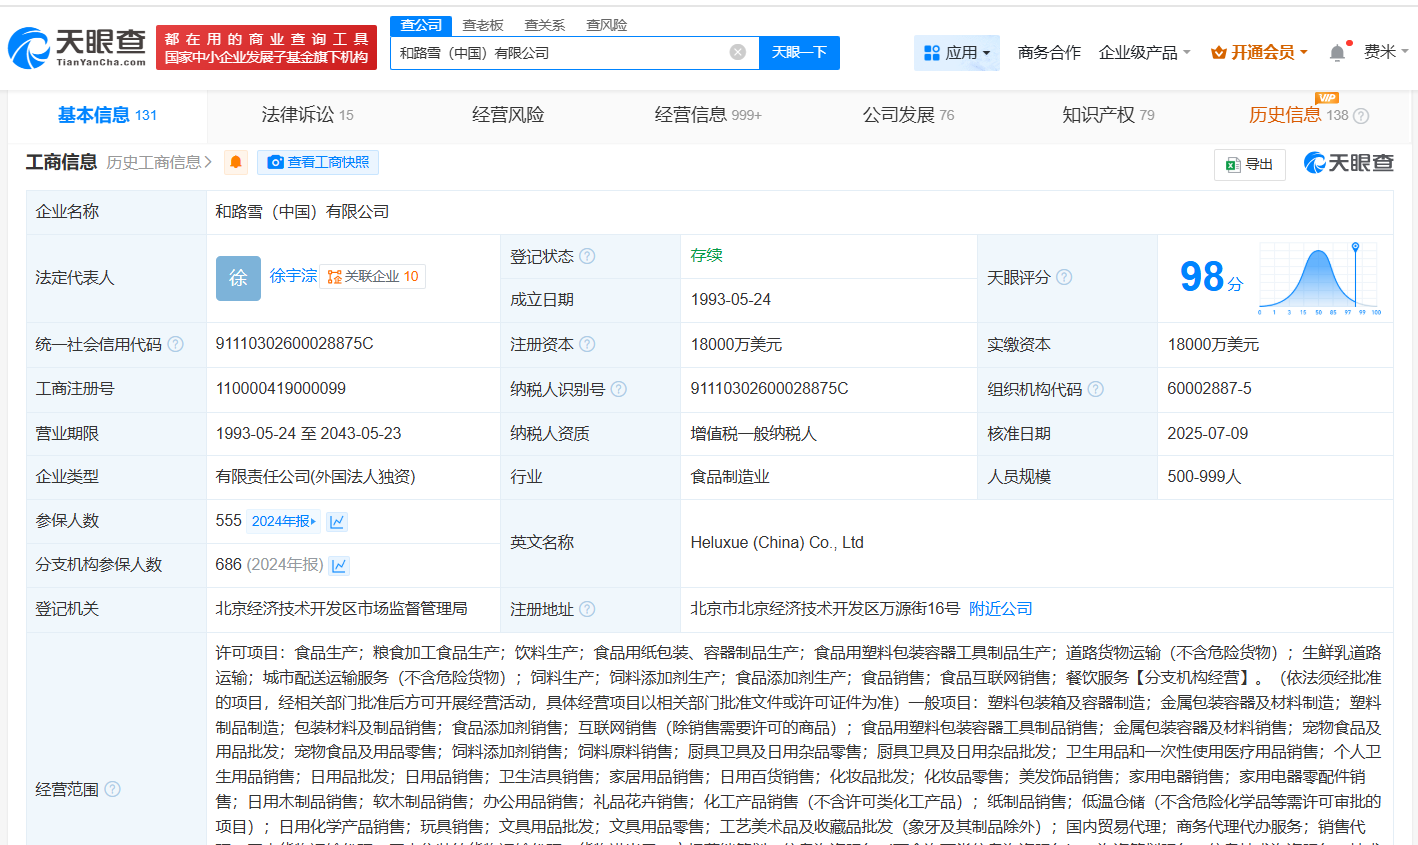Click the notification bell icon in header
The width and height of the screenshot is (1418, 845).
pos(1337,53)
